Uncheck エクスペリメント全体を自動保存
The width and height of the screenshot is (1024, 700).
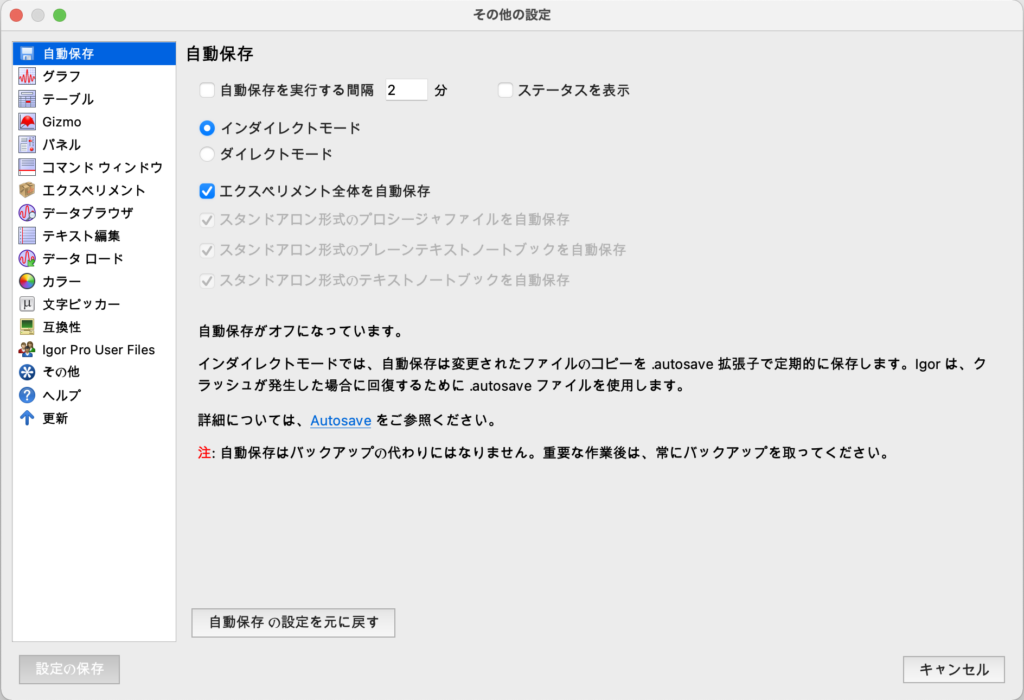click(207, 191)
